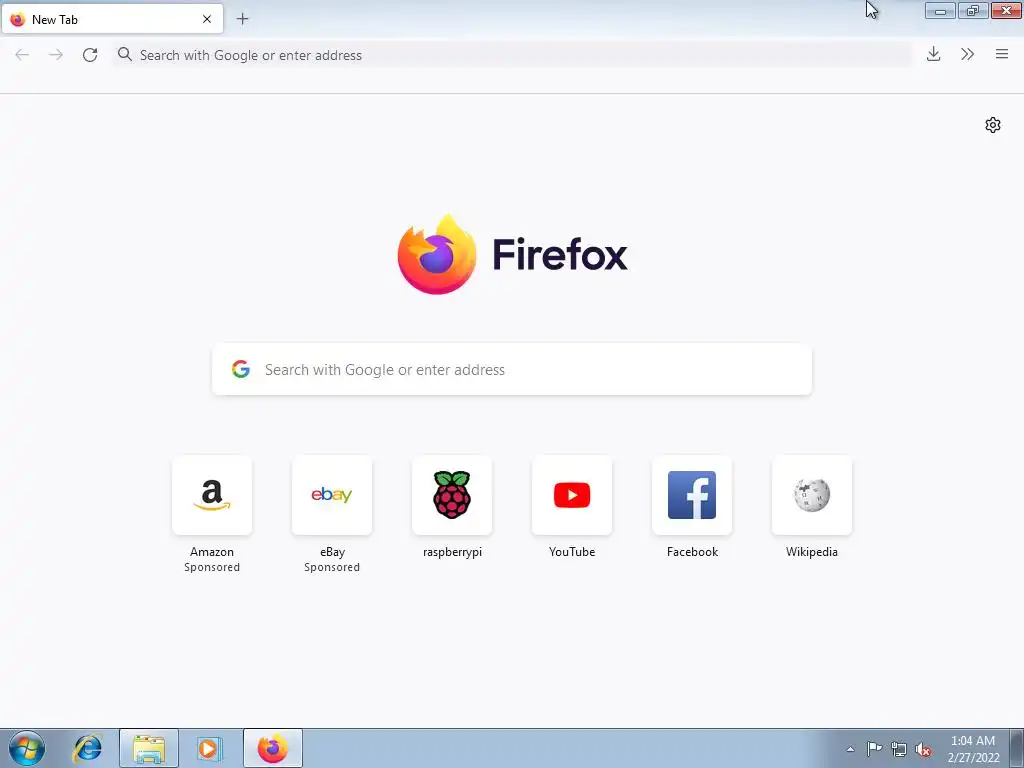Open the Firefox application hamburger menu
The height and width of the screenshot is (768, 1024).
tap(1002, 54)
